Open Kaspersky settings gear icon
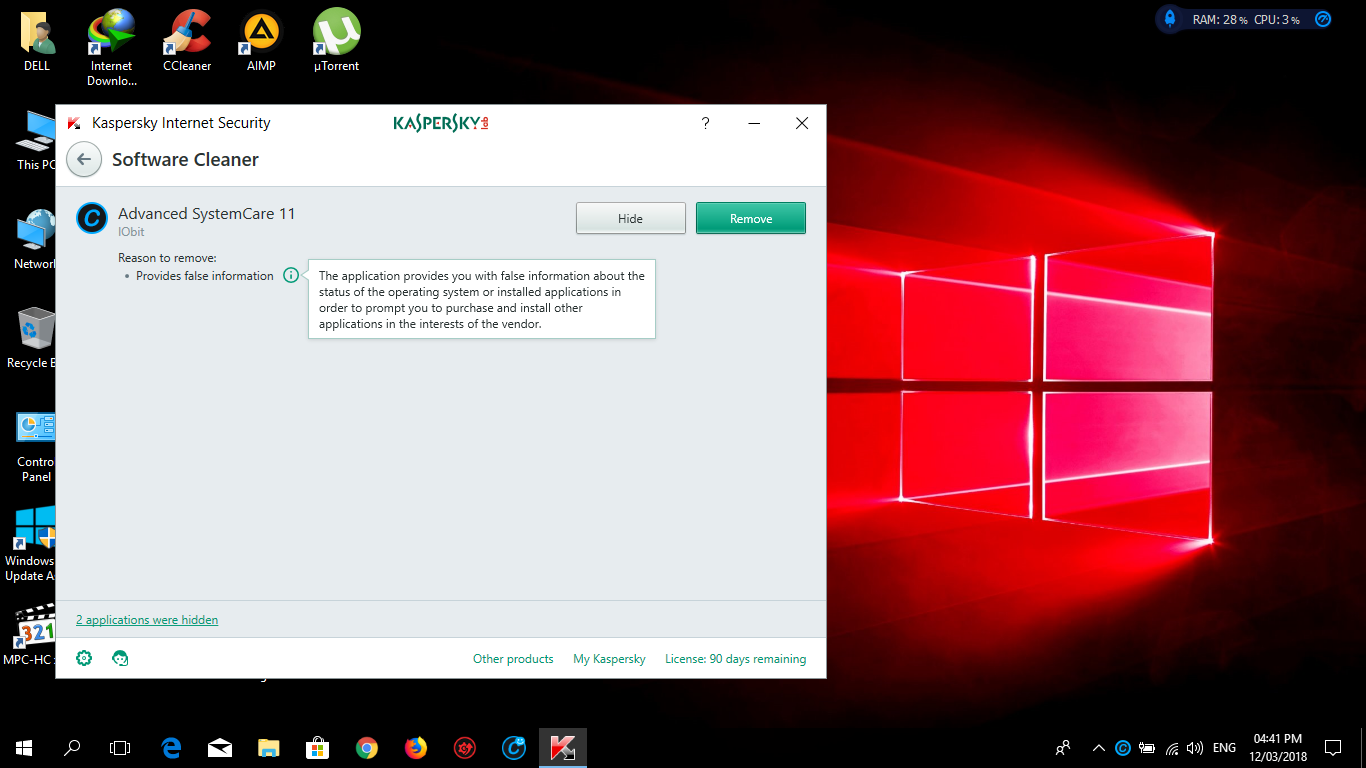1366x768 pixels. tap(85, 658)
